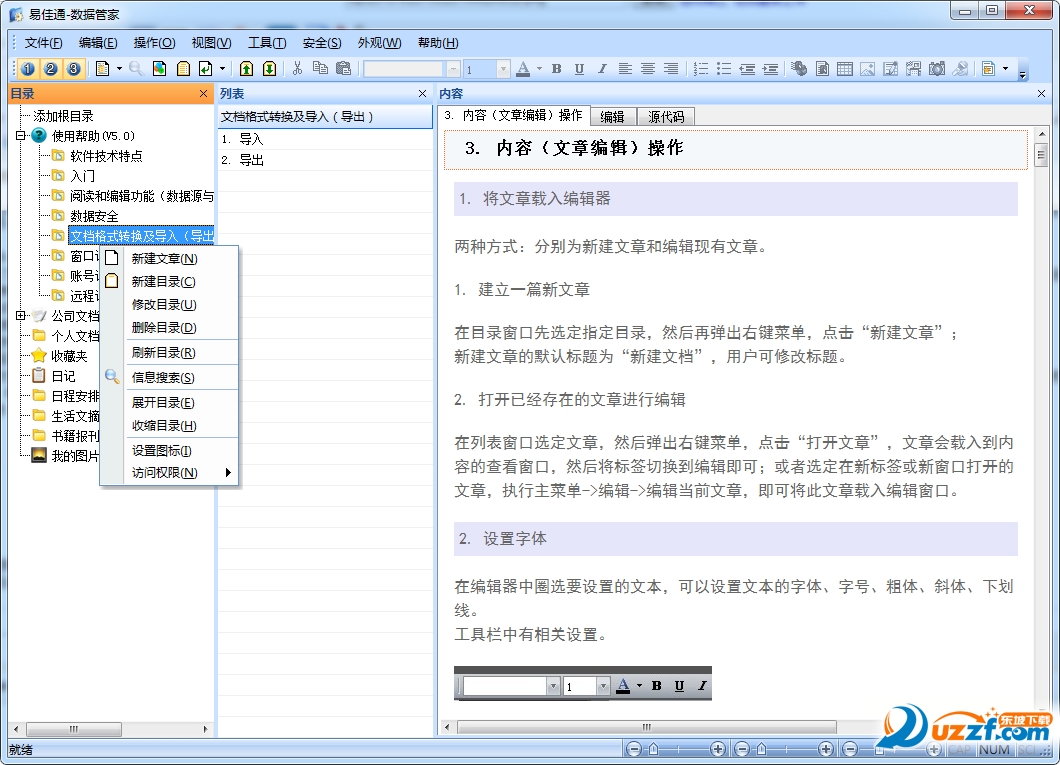1060x765 pixels.
Task: Click the green down-arrow toolbar icon
Action: coord(270,68)
